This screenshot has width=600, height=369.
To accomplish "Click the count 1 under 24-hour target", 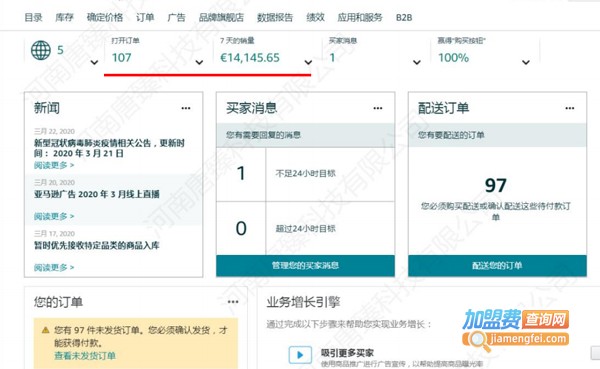I will (x=241, y=173).
